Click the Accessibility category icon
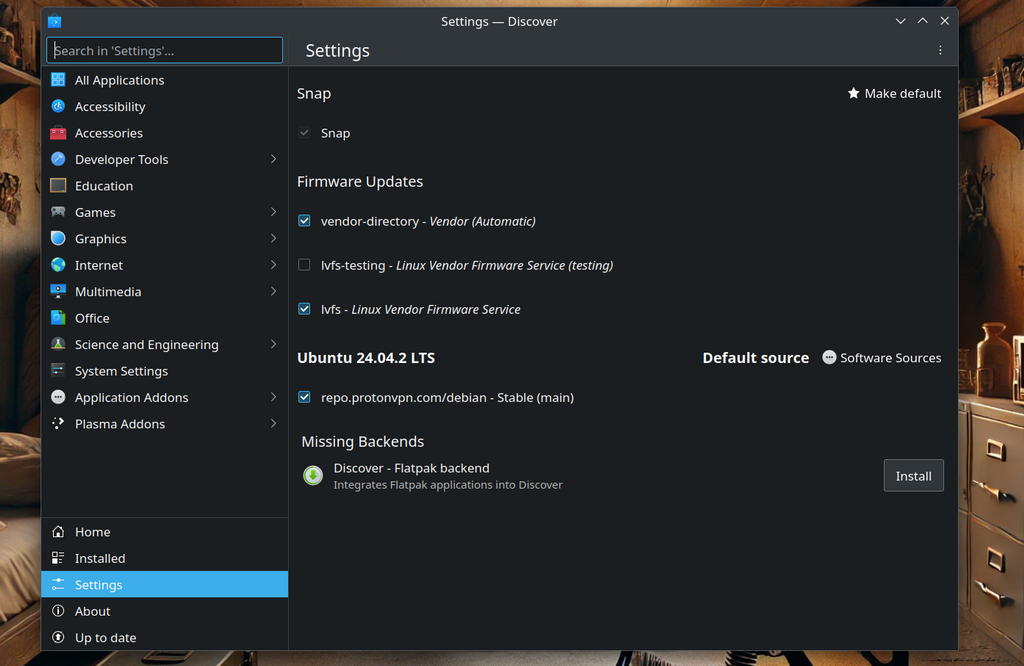The width and height of the screenshot is (1024, 666). click(x=58, y=106)
